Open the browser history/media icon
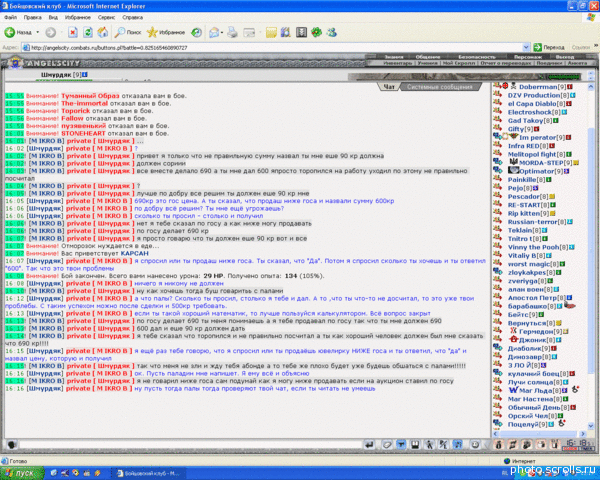 [196, 33]
